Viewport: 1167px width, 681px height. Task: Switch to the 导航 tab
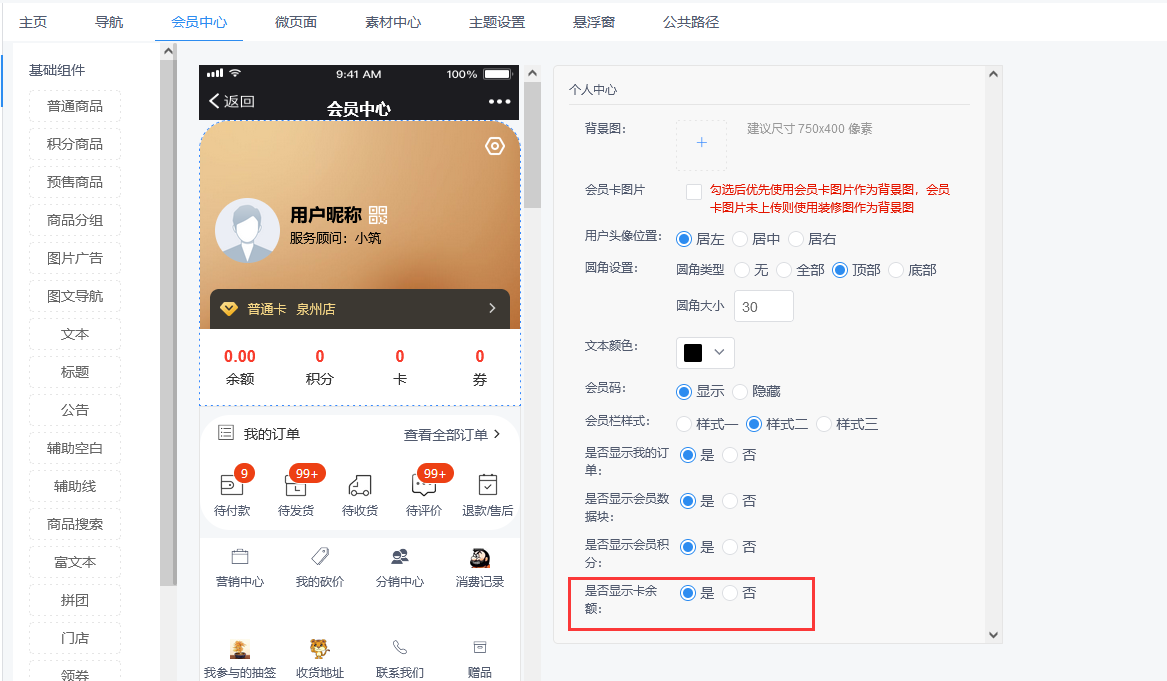click(x=109, y=22)
